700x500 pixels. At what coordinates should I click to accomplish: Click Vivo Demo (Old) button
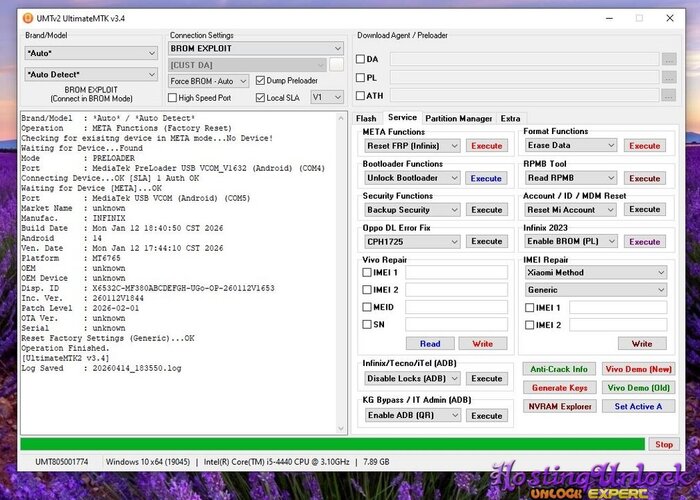click(x=638, y=388)
